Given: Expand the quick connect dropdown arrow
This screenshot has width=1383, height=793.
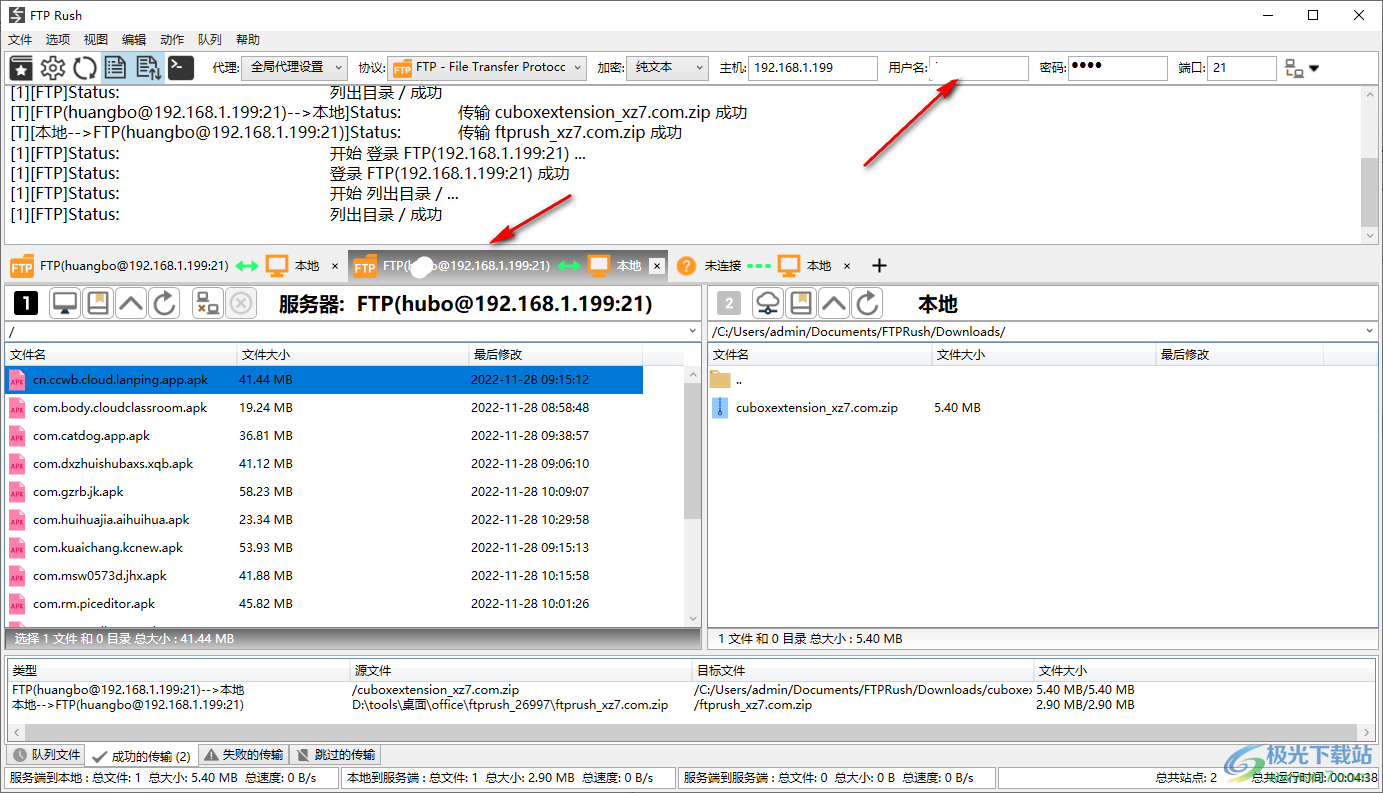Looking at the screenshot, I should coord(1314,69).
